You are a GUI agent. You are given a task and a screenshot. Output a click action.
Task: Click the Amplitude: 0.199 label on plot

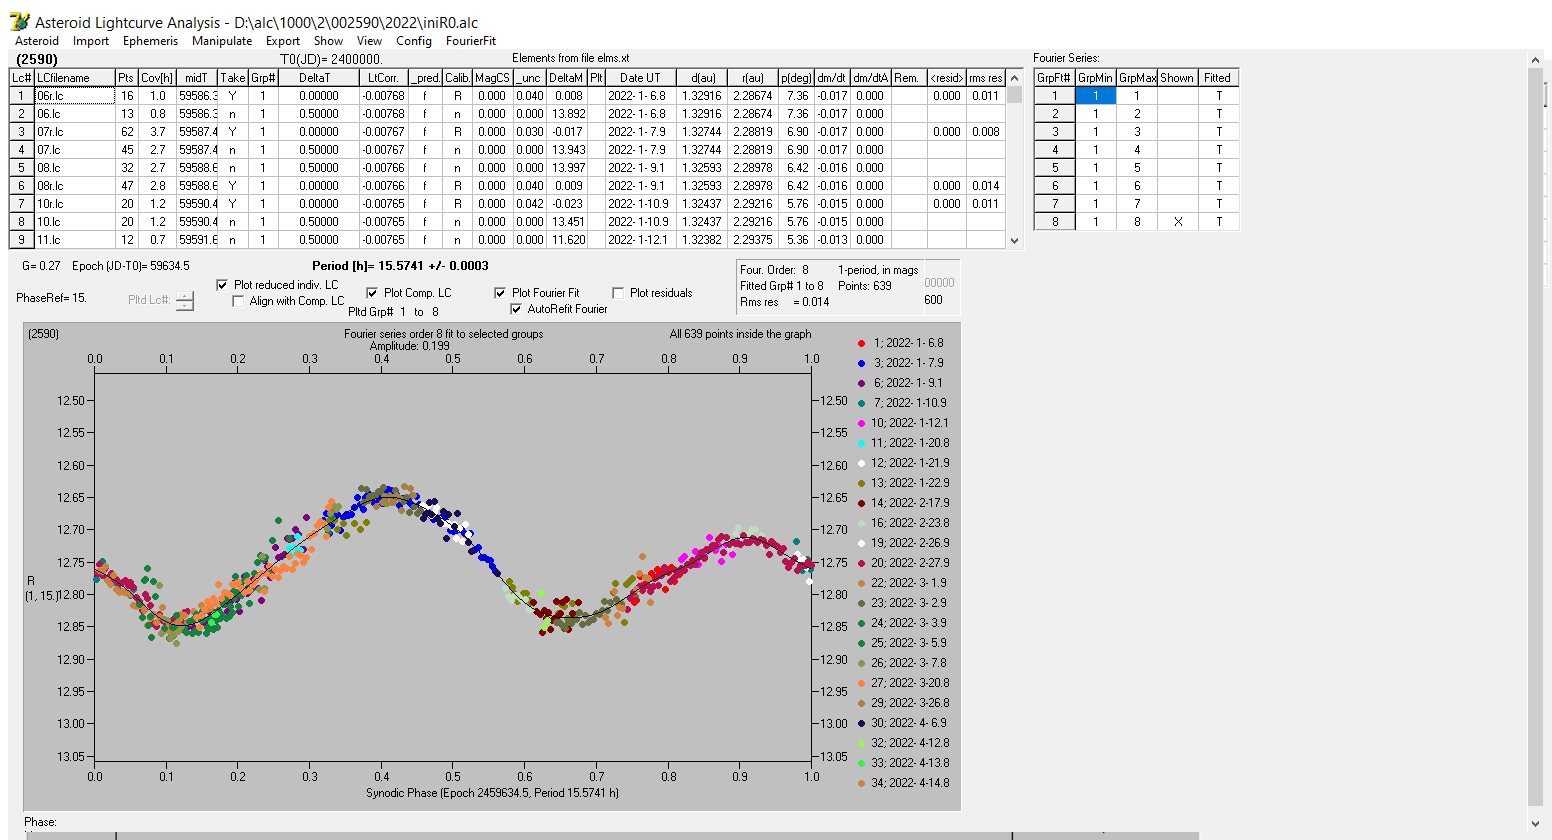[x=410, y=346]
